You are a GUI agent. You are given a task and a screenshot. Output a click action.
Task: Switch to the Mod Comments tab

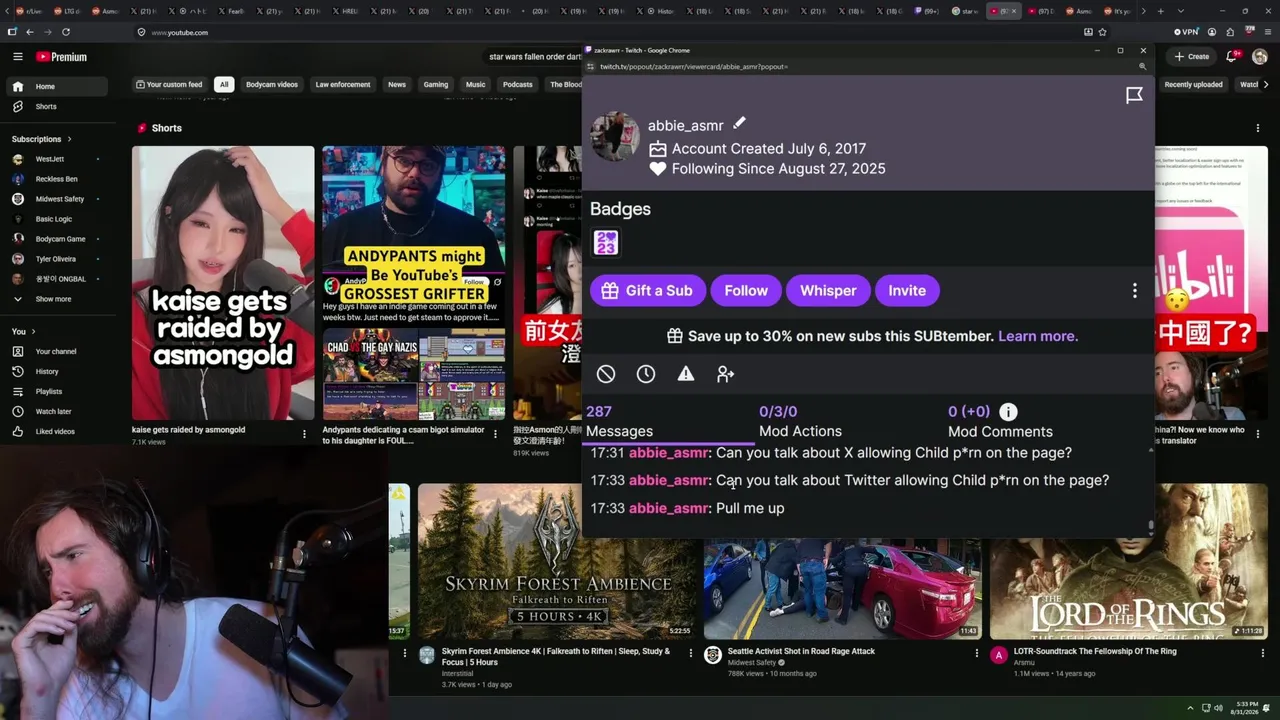[x=1000, y=421]
